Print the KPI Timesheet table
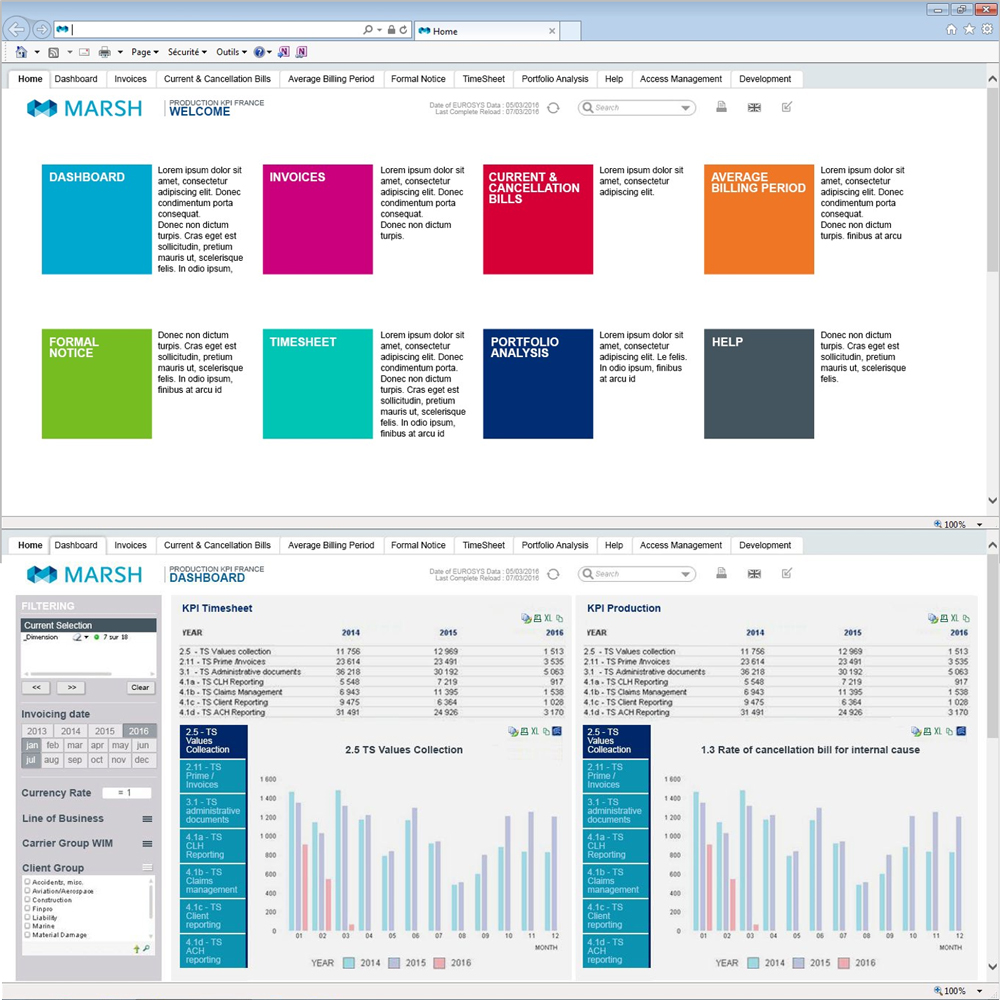The width and height of the screenshot is (1000, 1000). 537,619
